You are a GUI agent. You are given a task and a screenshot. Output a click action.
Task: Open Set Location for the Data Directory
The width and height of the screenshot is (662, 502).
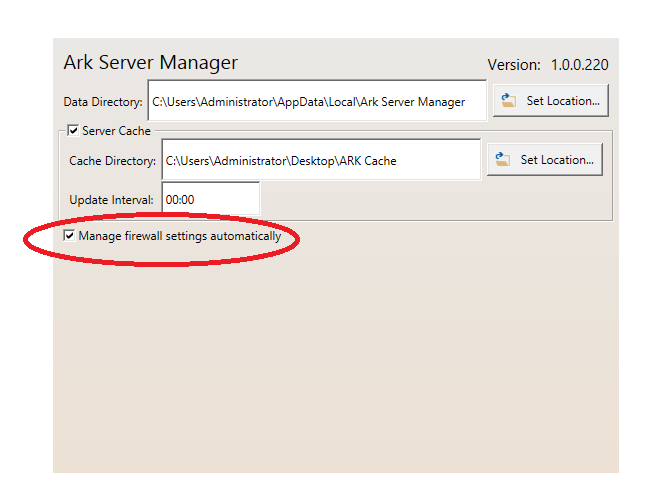coord(551,100)
